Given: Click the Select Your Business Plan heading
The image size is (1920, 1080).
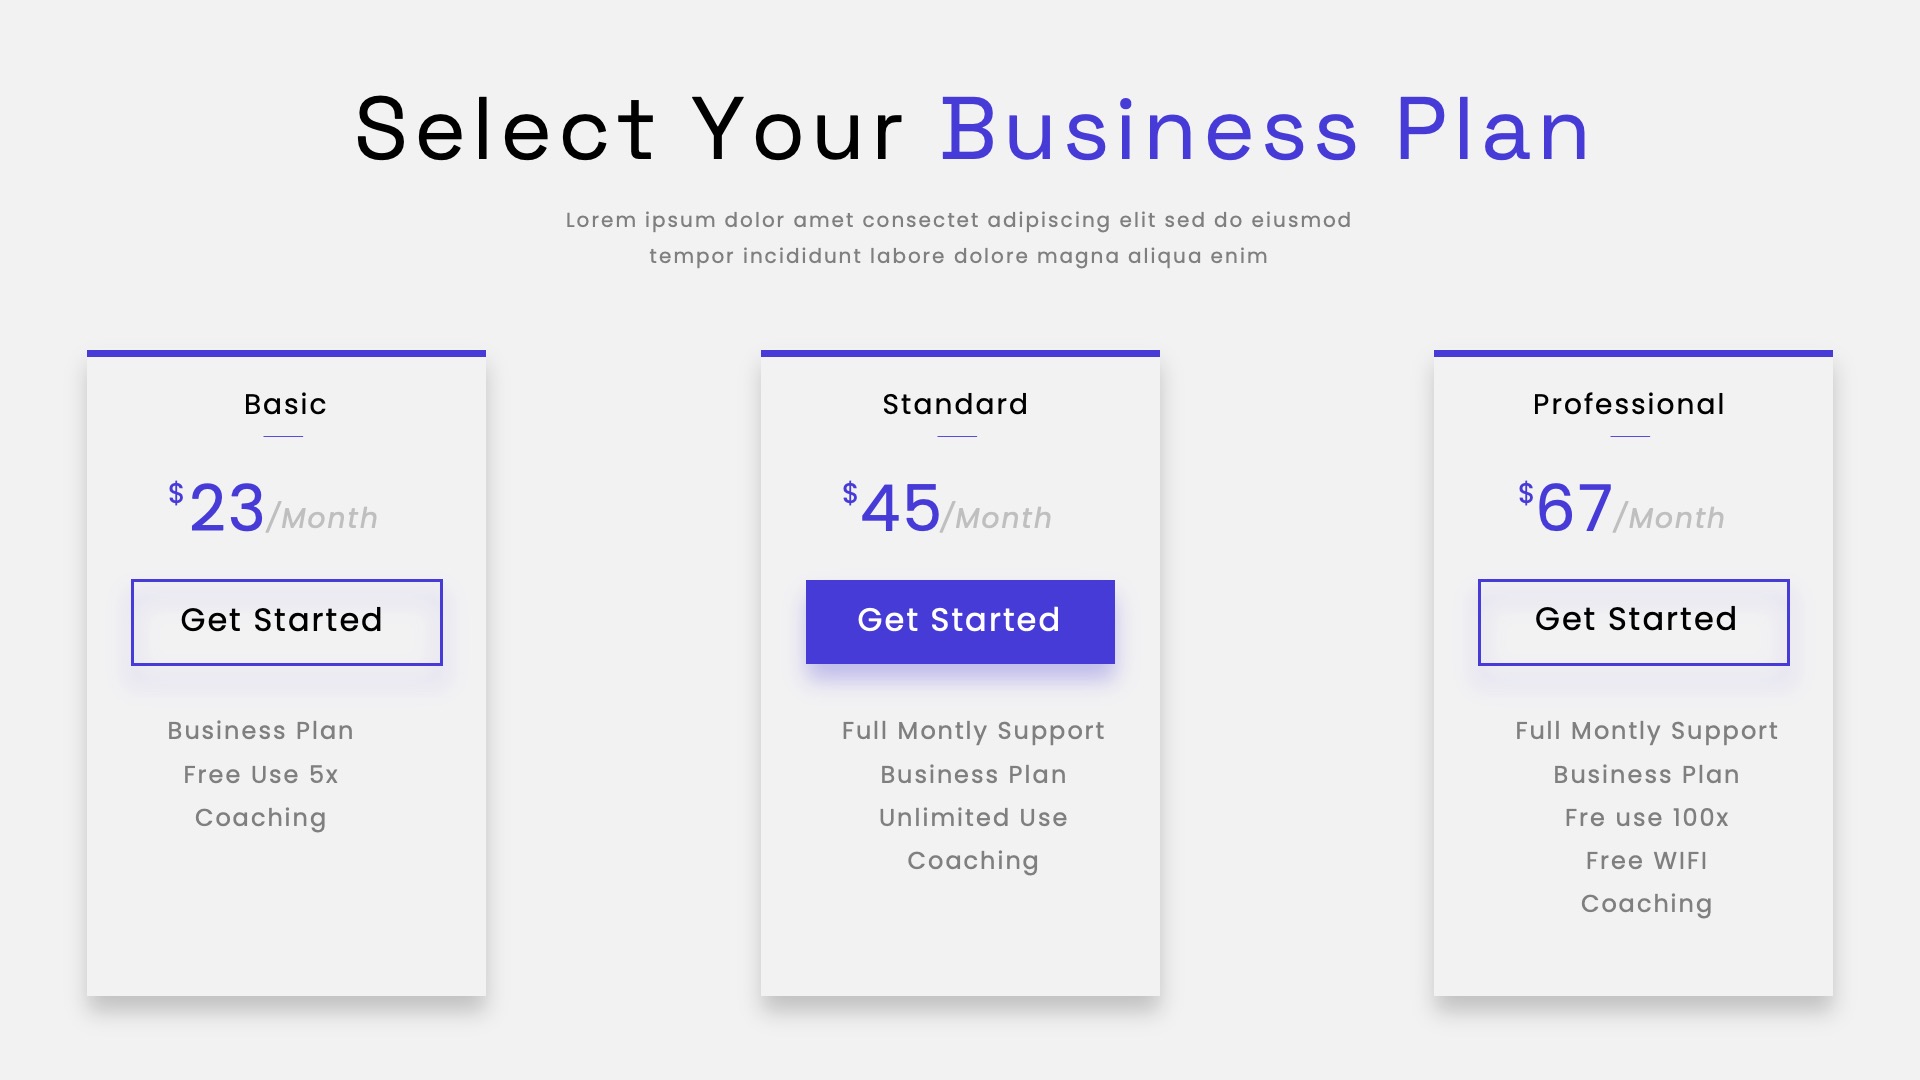Looking at the screenshot, I should coord(970,128).
